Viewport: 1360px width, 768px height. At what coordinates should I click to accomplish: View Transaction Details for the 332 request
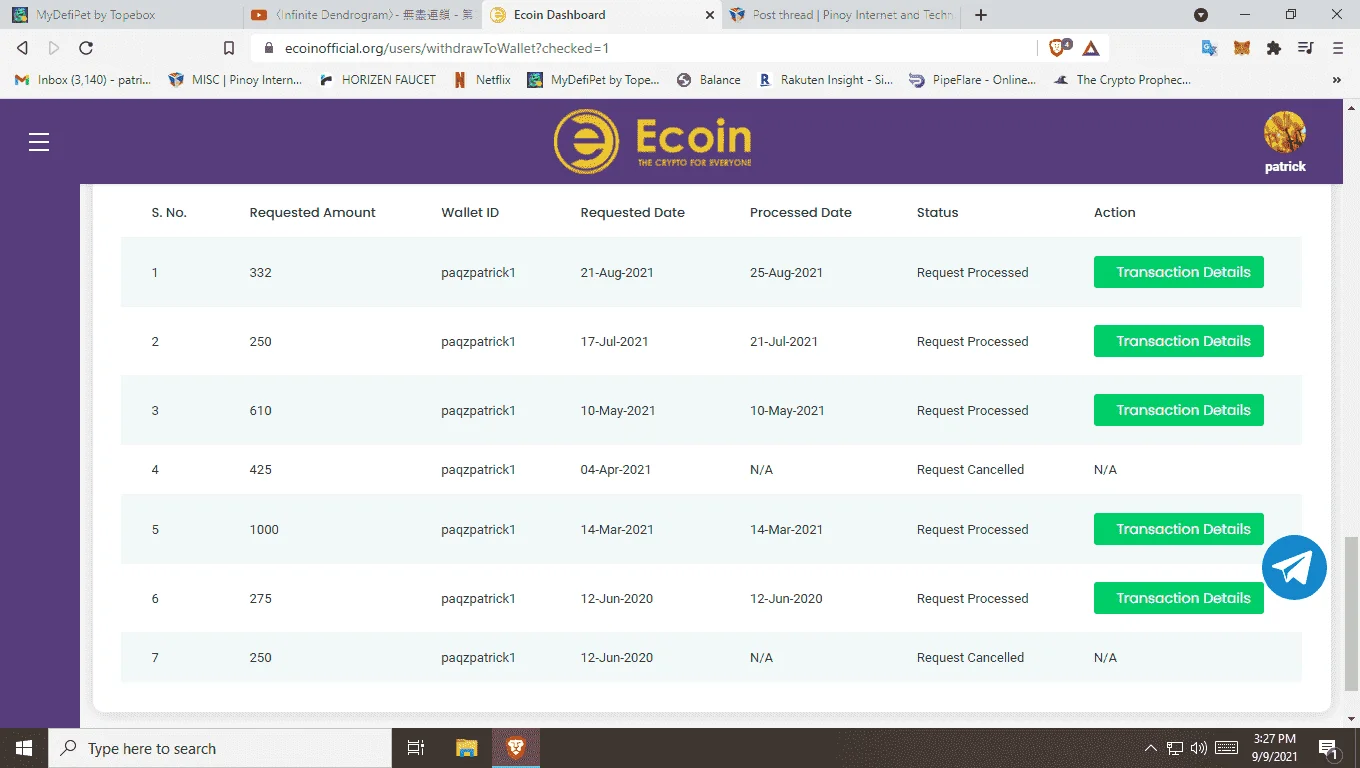(1179, 272)
